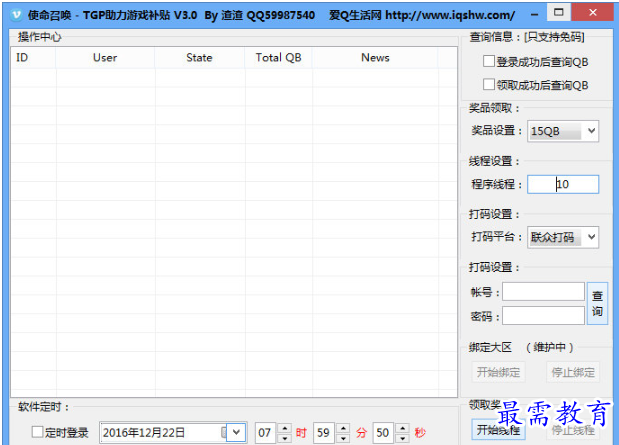Click the 程序线程 input field

pyautogui.click(x=563, y=184)
